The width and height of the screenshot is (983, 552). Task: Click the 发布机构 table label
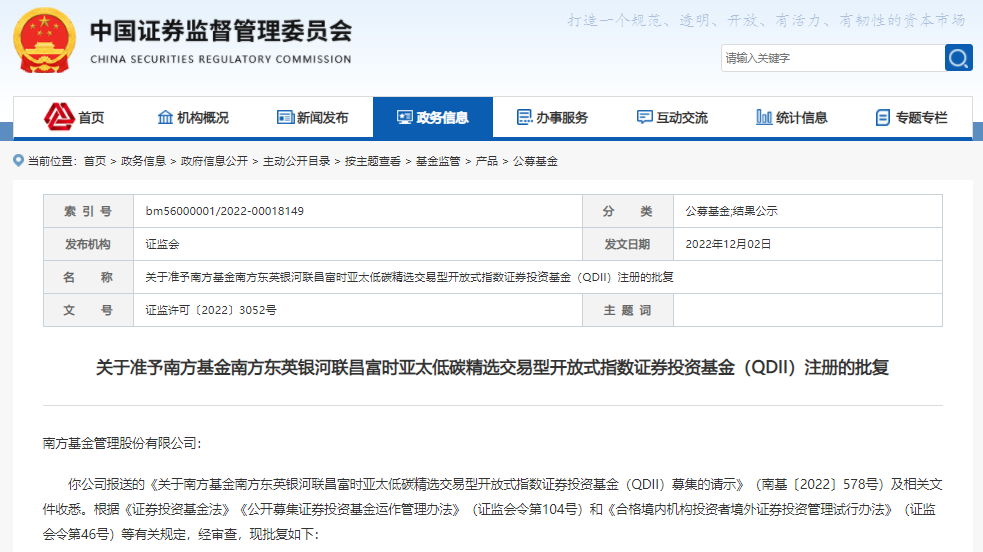[x=88, y=244]
